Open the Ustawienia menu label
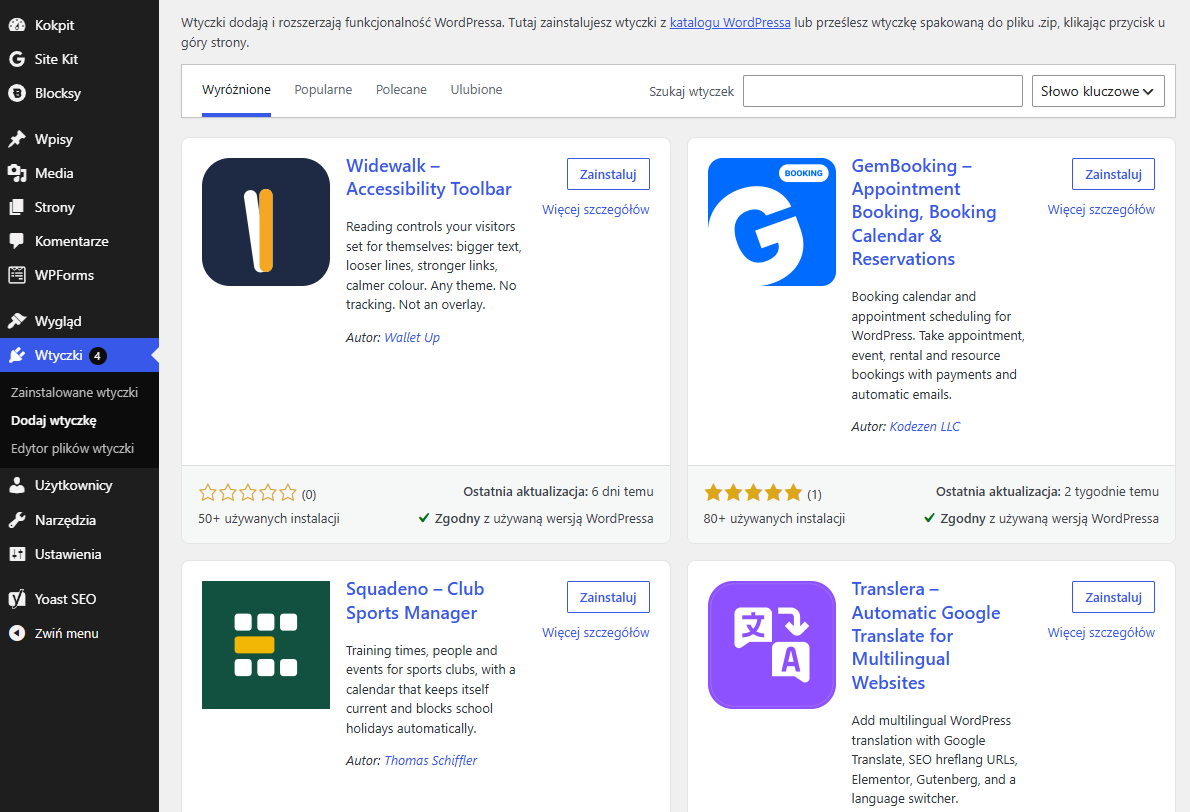 click(68, 554)
